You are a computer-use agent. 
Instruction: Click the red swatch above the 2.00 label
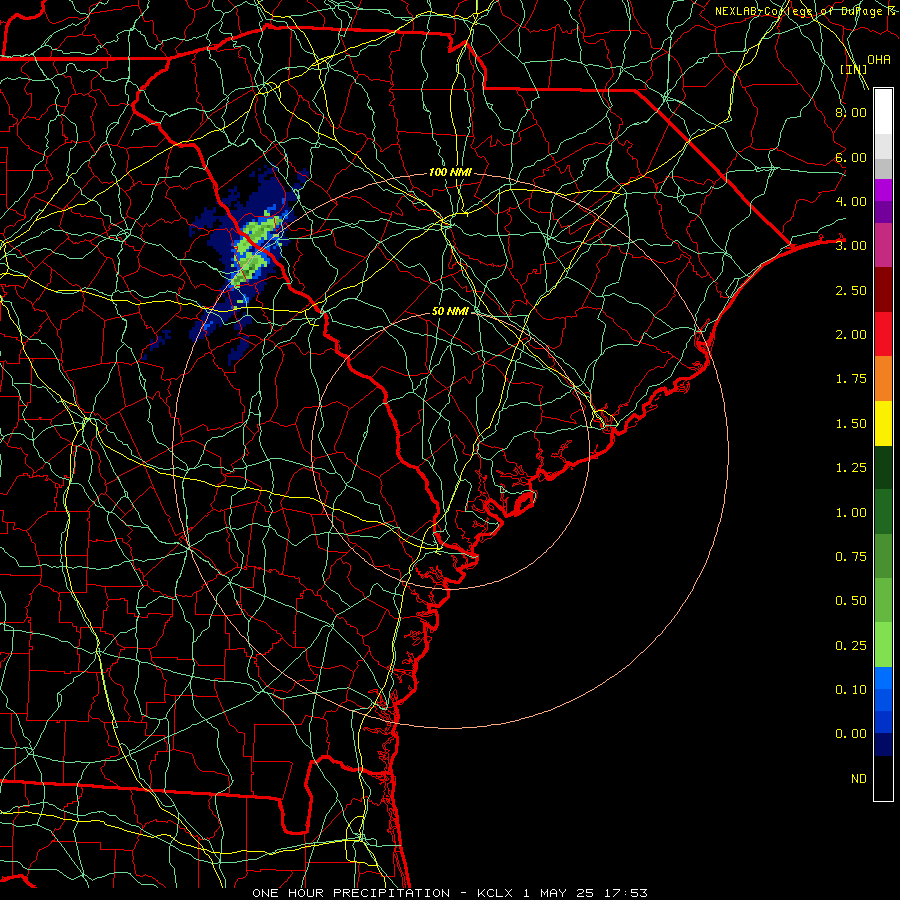[883, 334]
